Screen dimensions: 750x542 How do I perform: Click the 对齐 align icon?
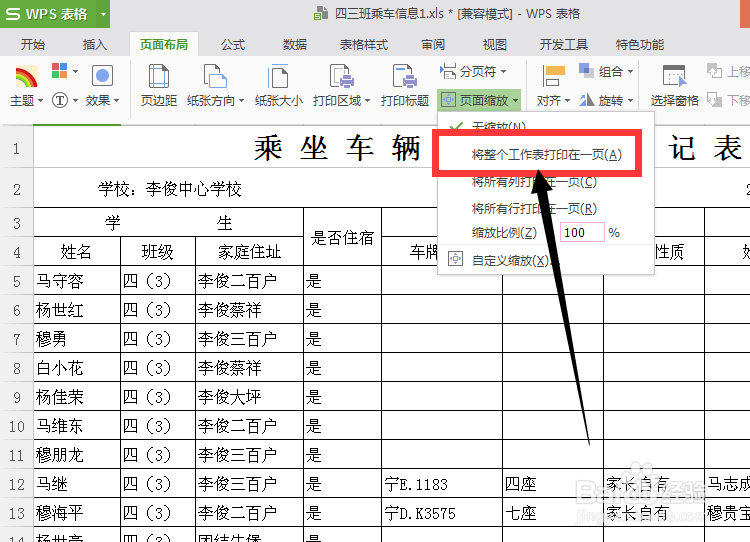pos(554,77)
